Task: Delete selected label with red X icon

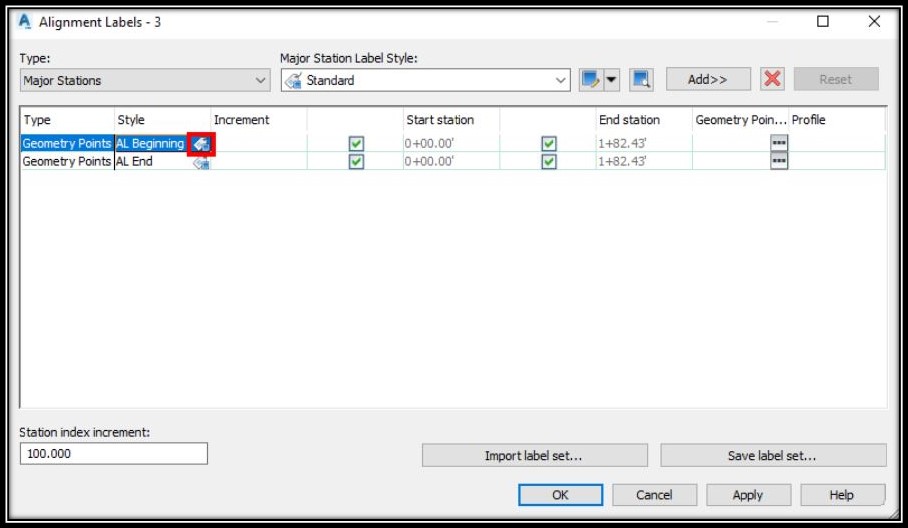Action: 772,79
